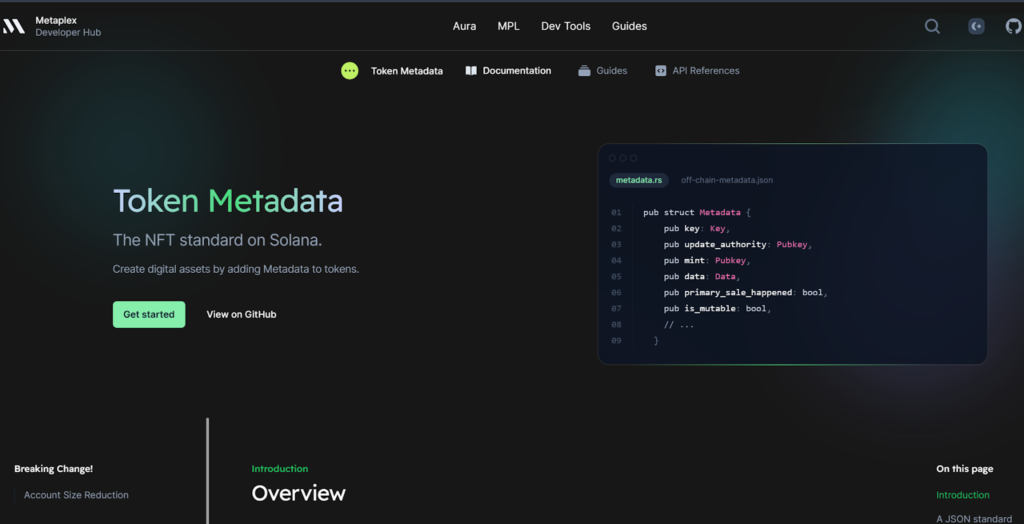Click the 'pub struct Metadata {' code line

click(697, 212)
